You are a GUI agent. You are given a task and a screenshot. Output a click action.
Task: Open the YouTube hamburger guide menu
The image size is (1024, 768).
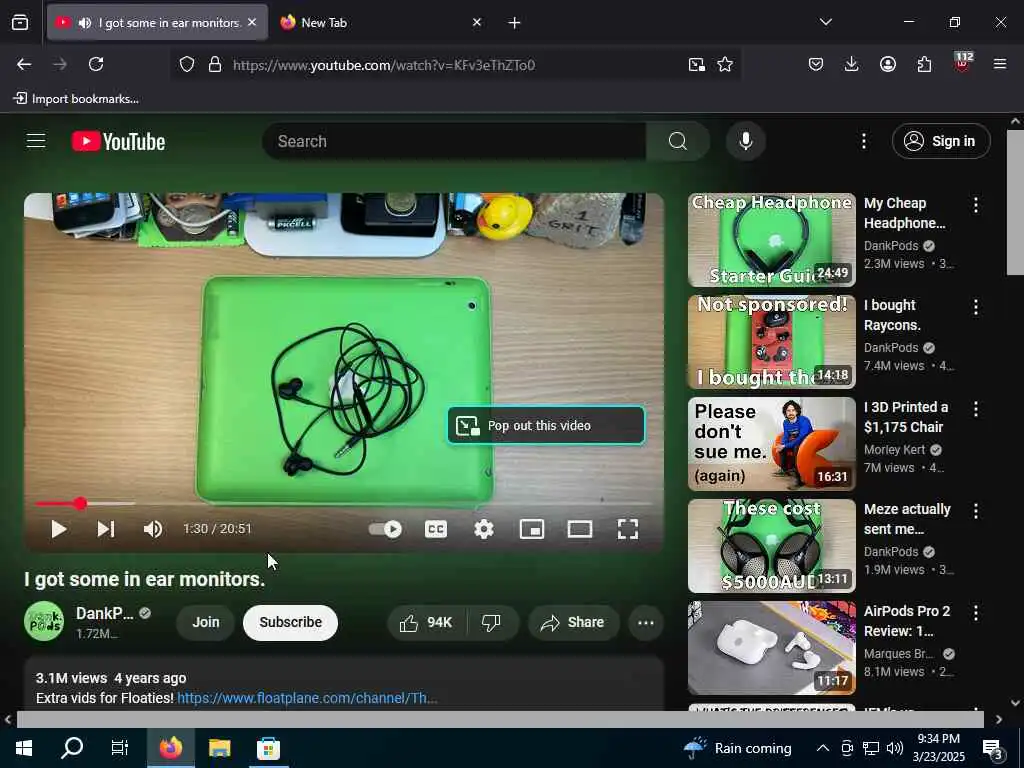(36, 141)
